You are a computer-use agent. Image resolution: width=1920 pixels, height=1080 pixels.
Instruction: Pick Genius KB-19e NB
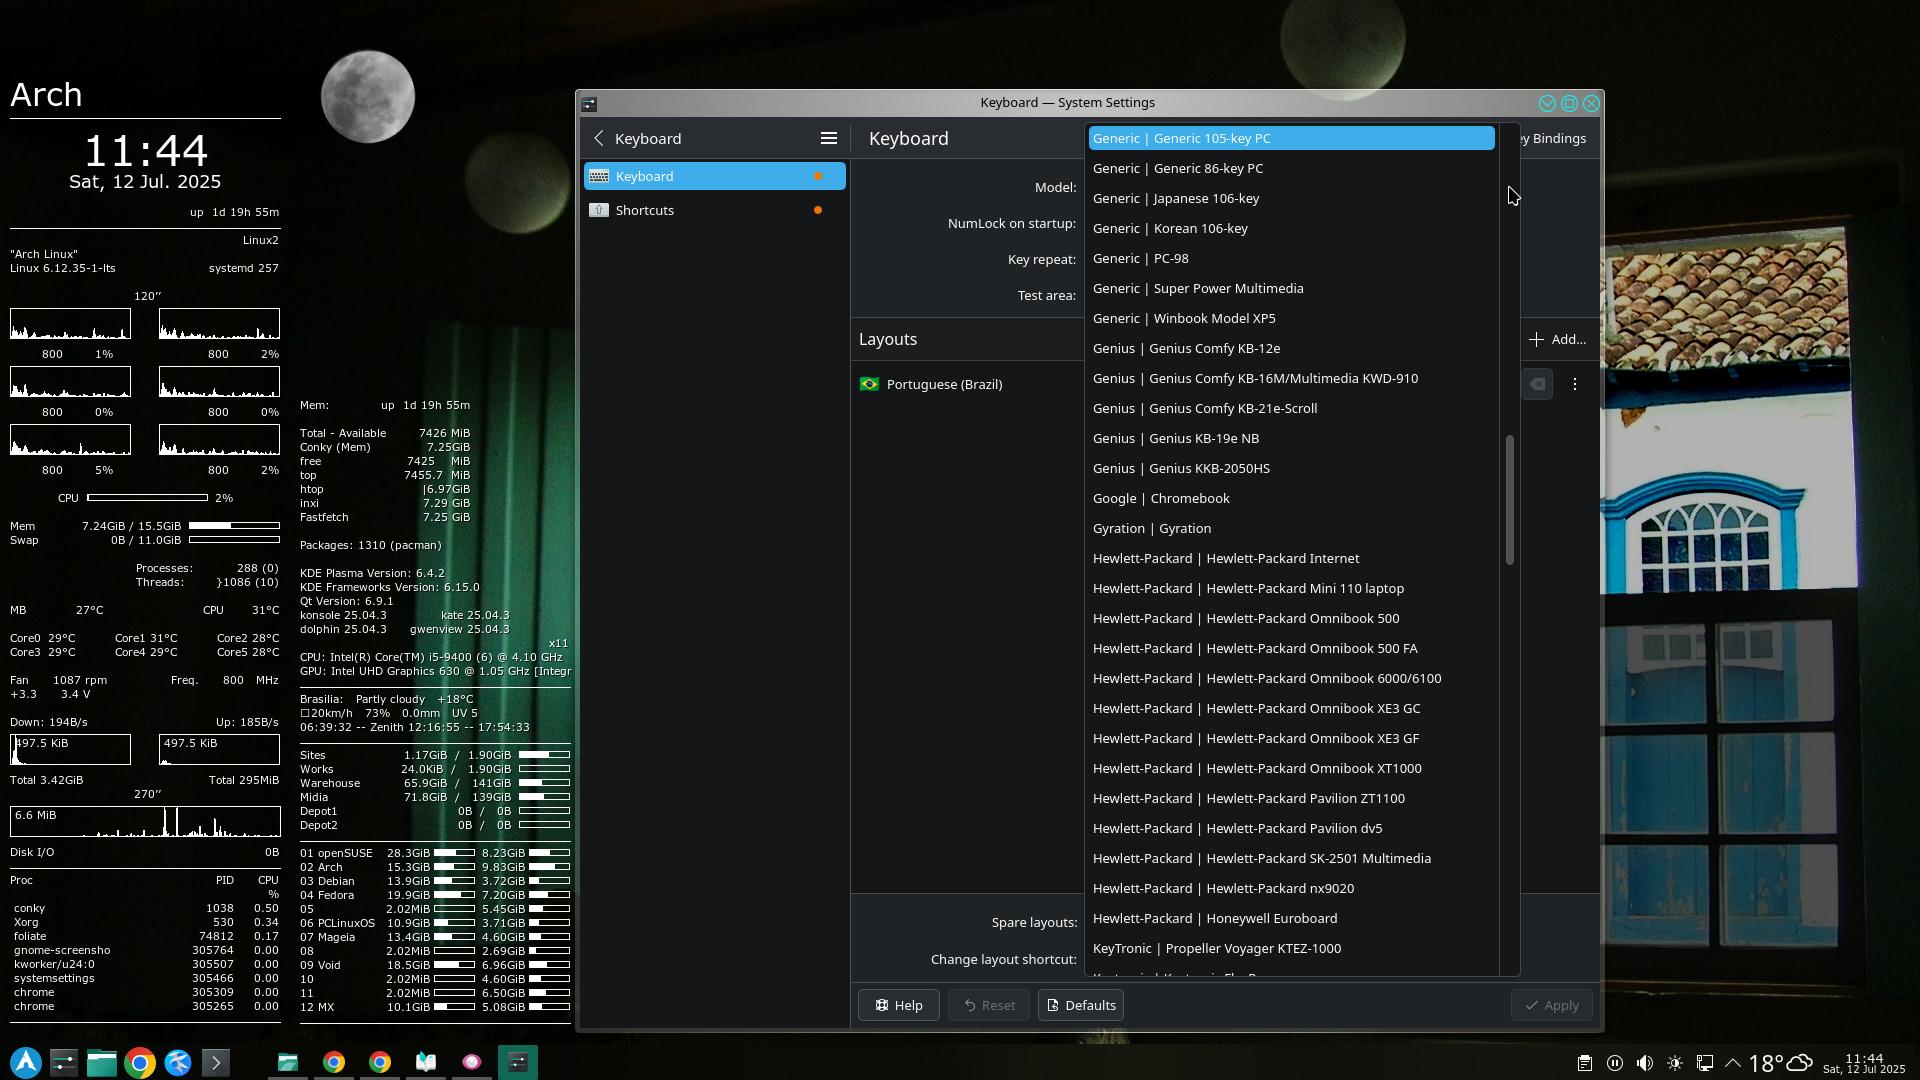coord(1291,438)
